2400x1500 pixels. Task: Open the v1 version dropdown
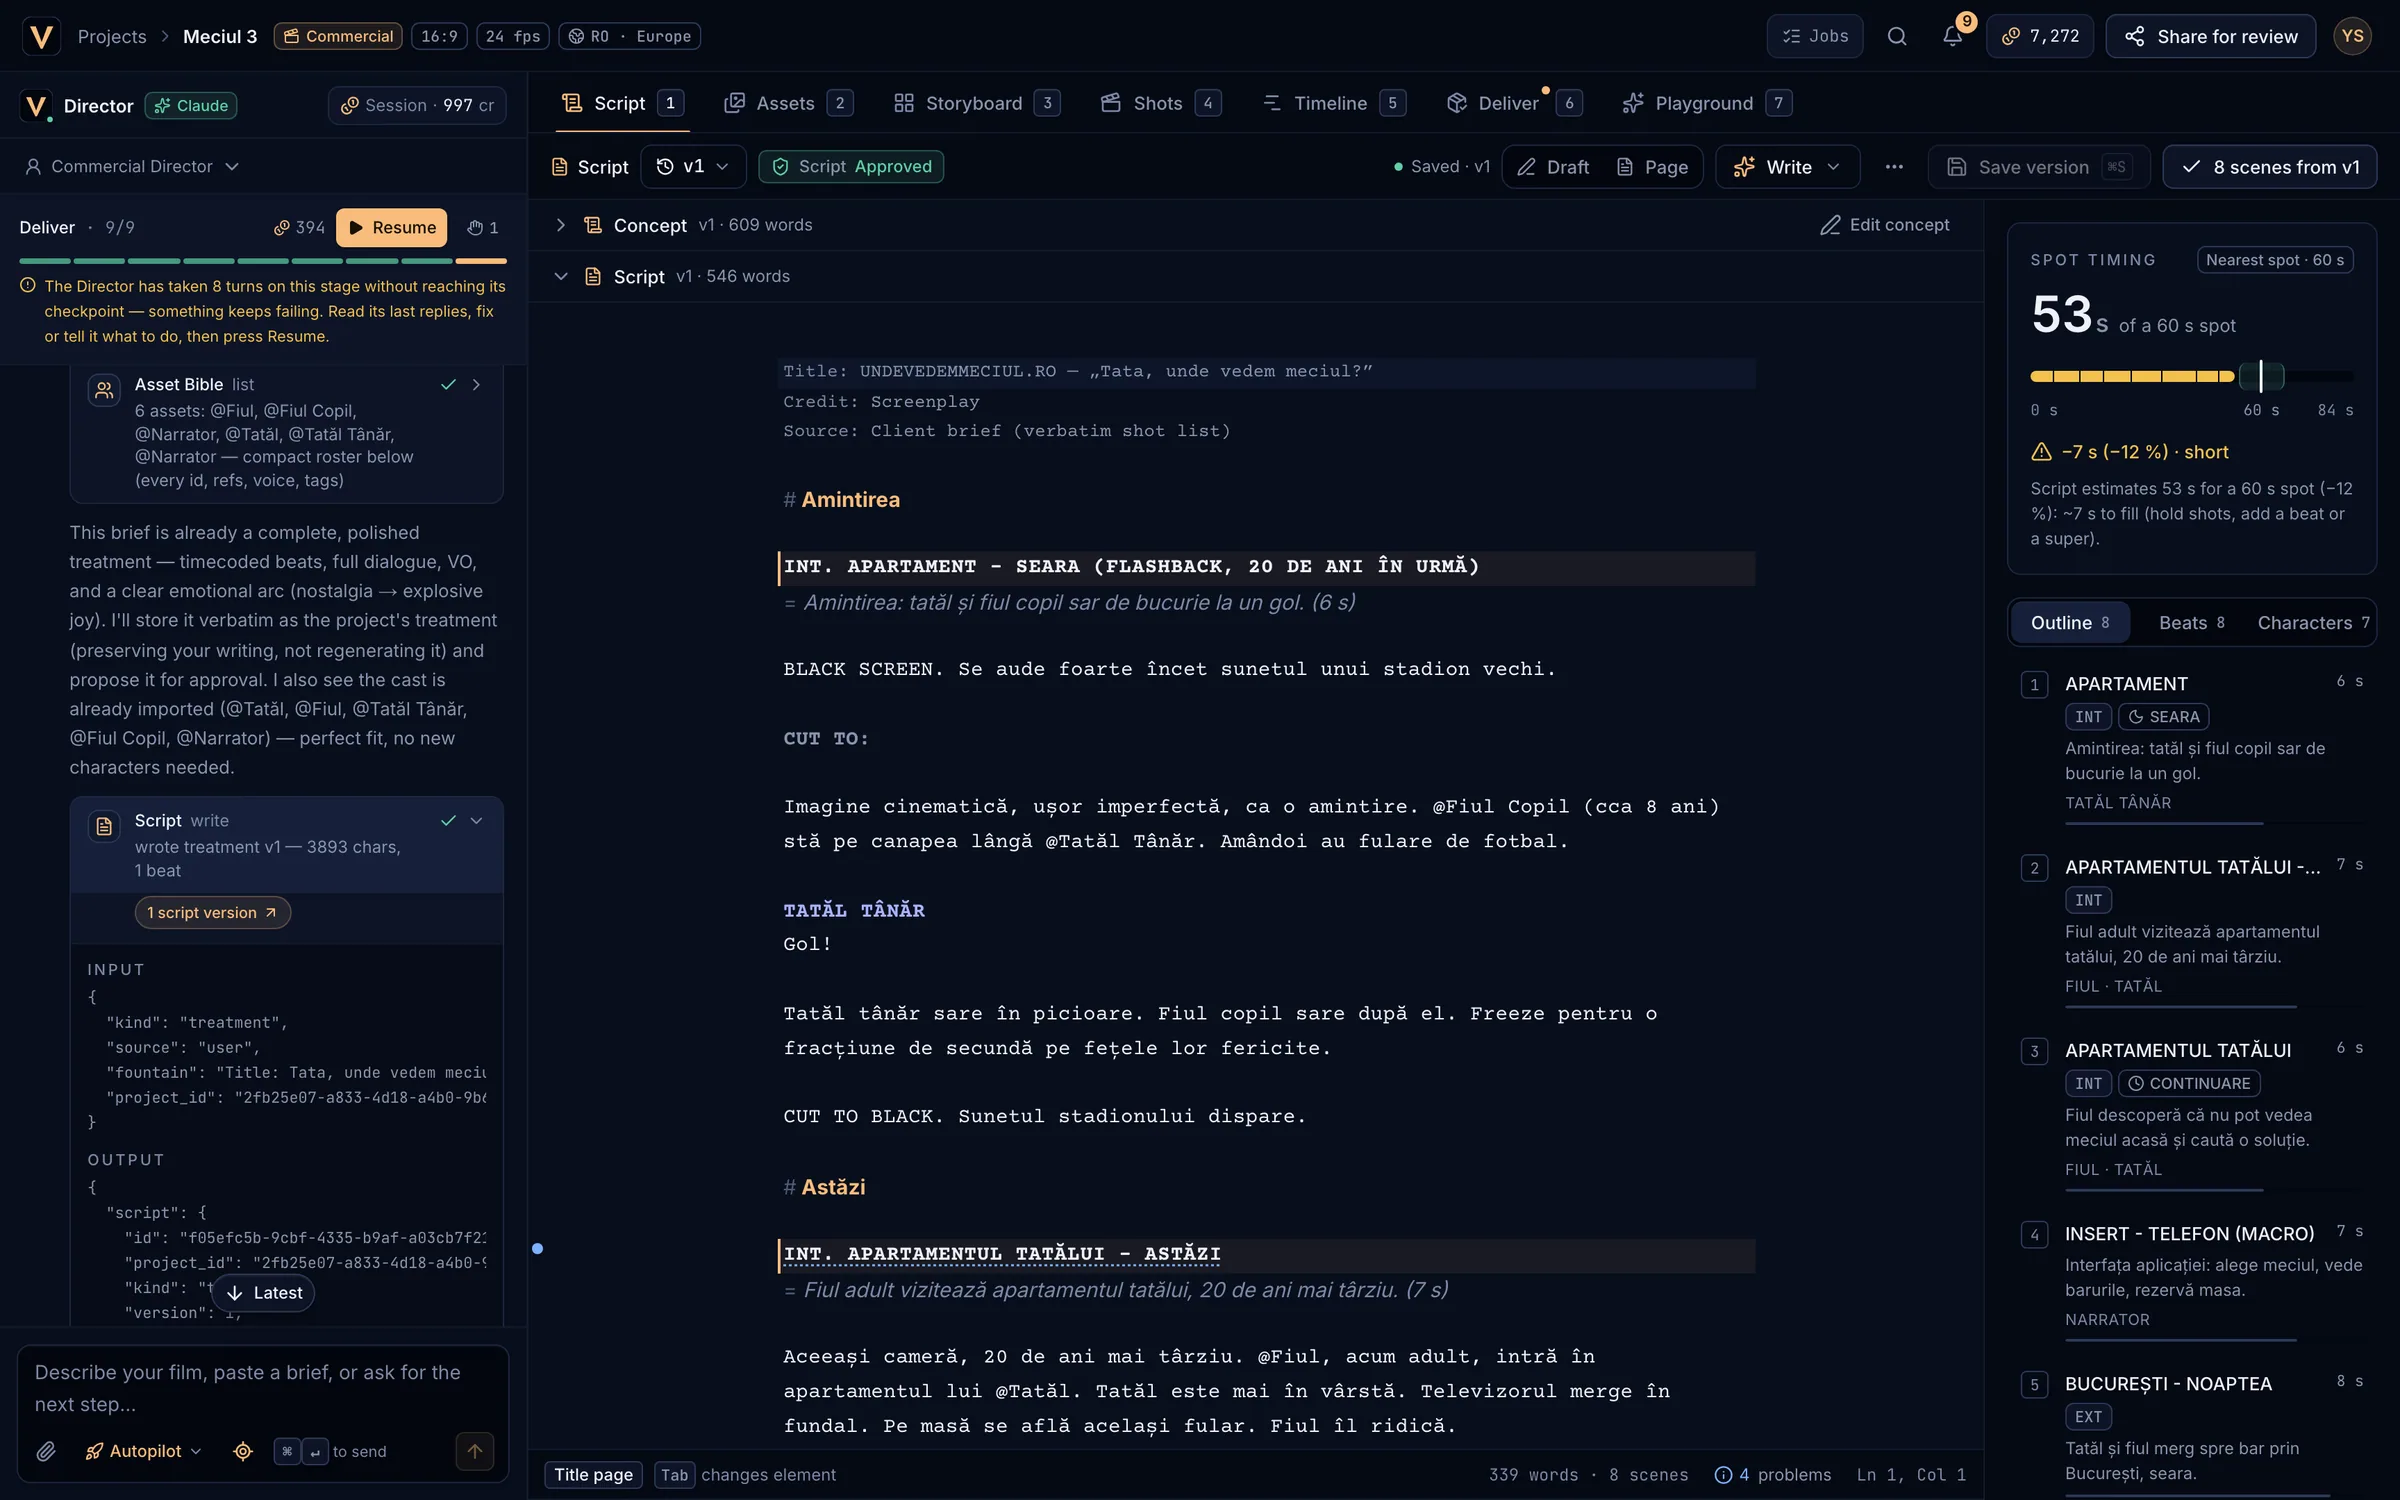[x=693, y=167]
